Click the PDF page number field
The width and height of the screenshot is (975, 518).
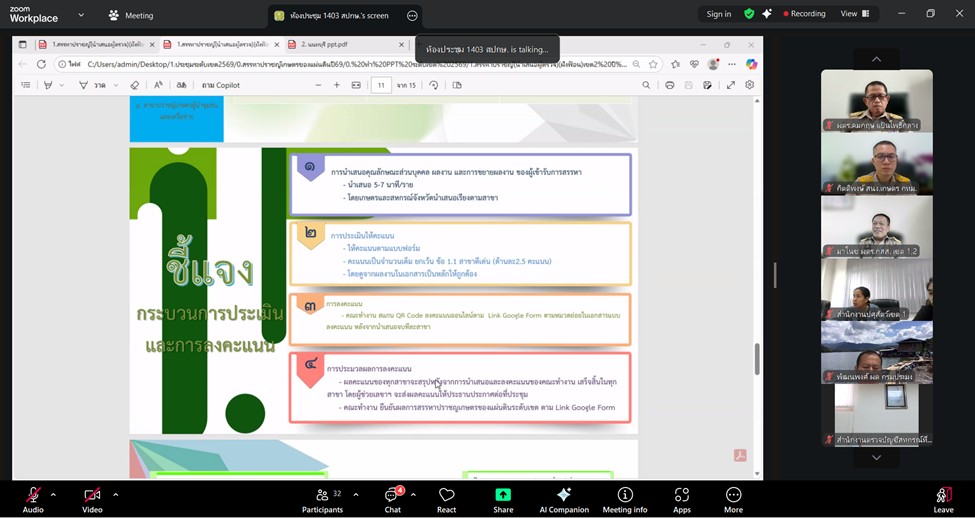pyautogui.click(x=381, y=85)
